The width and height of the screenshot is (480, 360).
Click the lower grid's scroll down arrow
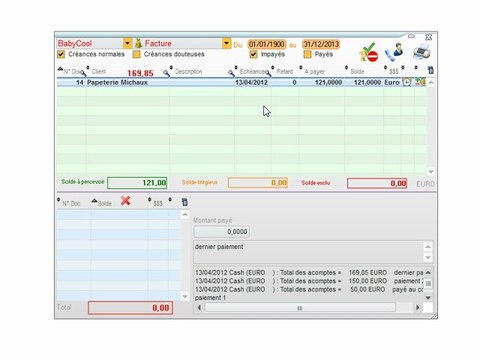(185, 296)
